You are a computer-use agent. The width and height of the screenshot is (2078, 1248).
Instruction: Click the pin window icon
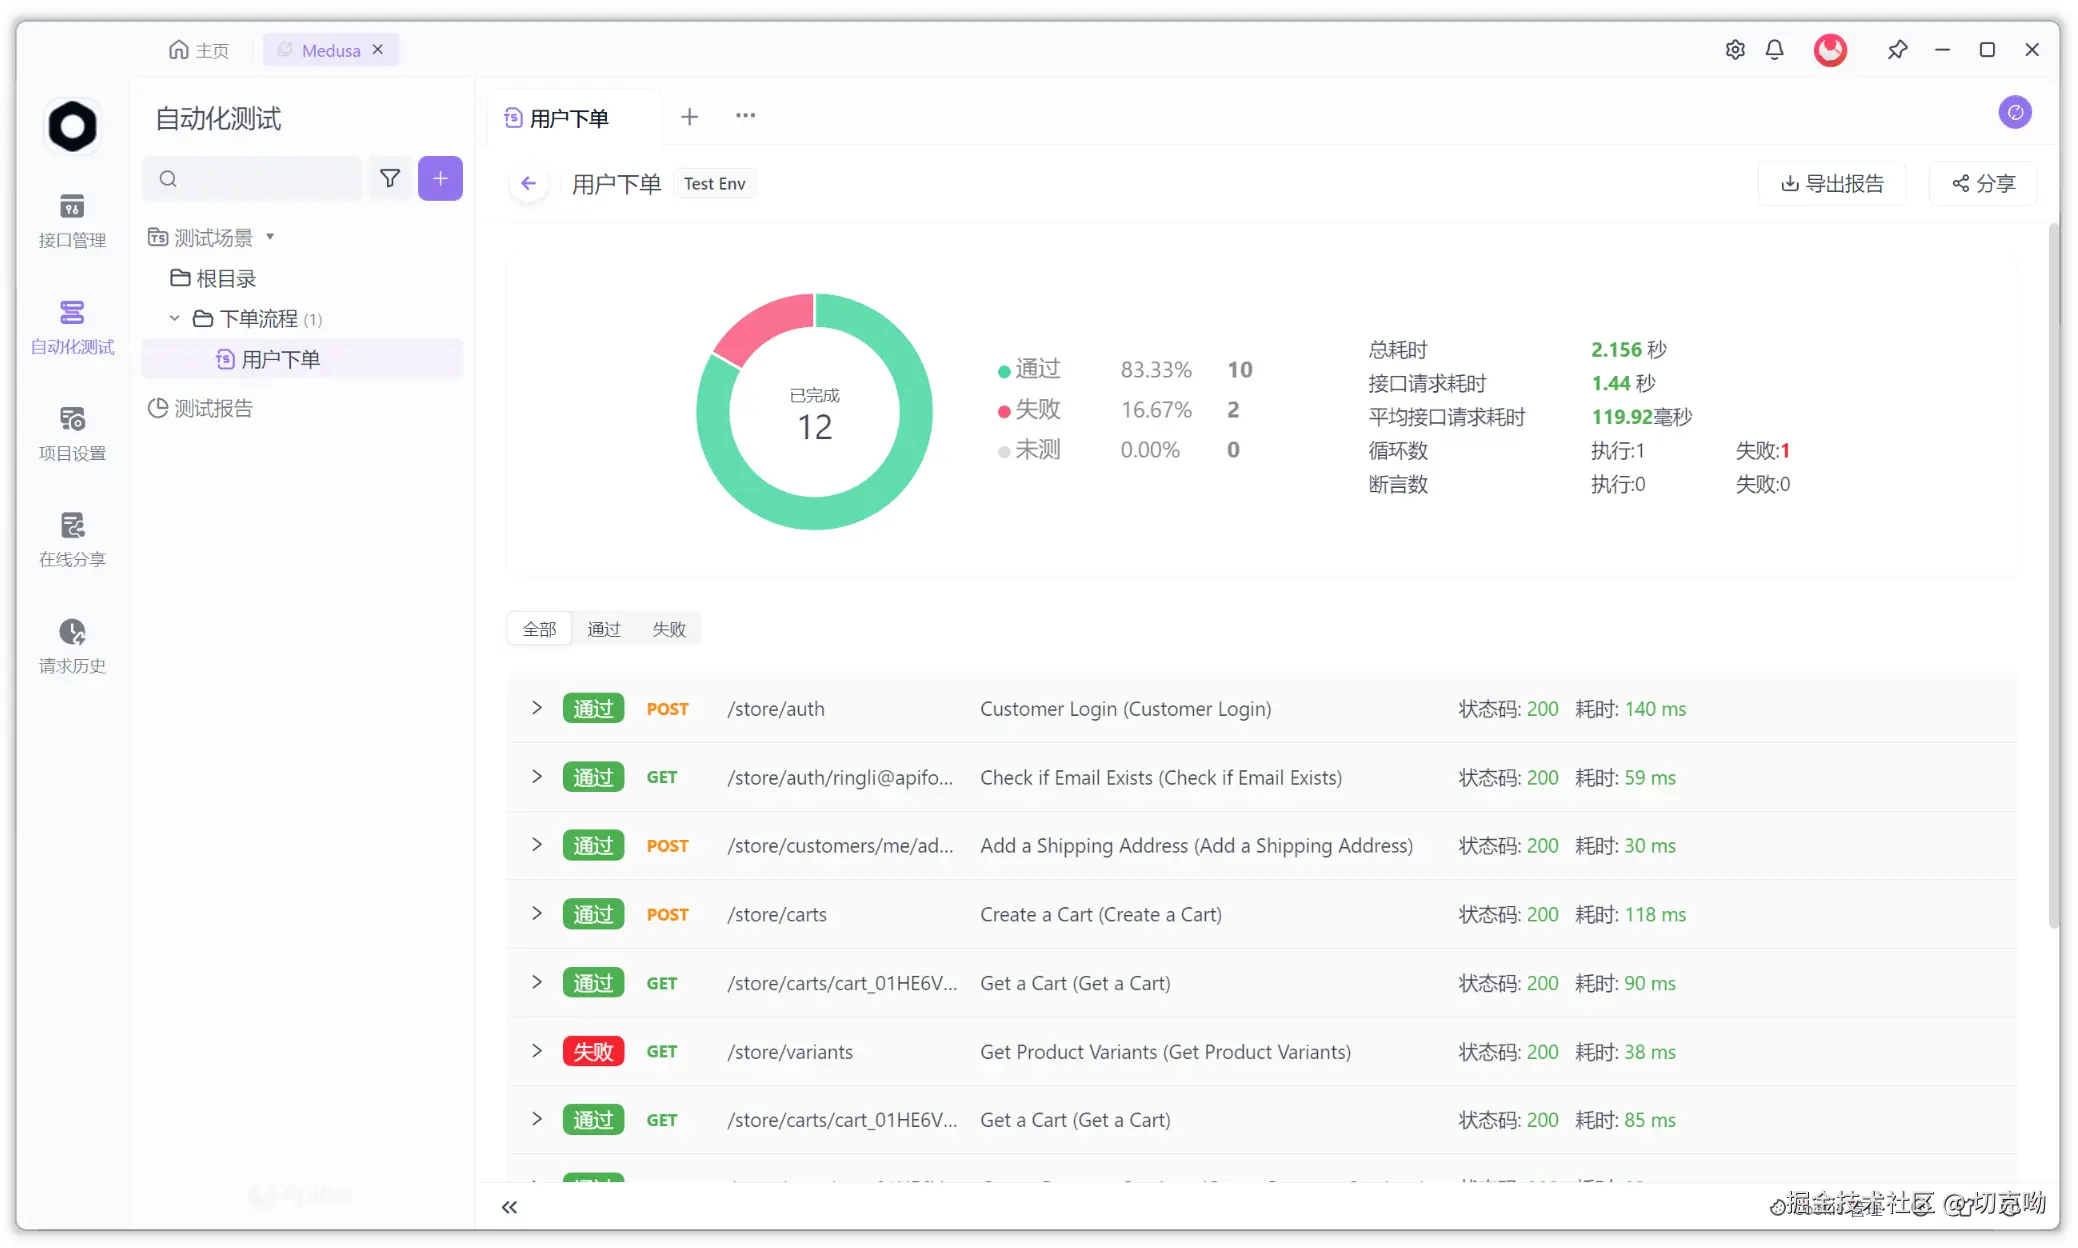(x=1897, y=50)
